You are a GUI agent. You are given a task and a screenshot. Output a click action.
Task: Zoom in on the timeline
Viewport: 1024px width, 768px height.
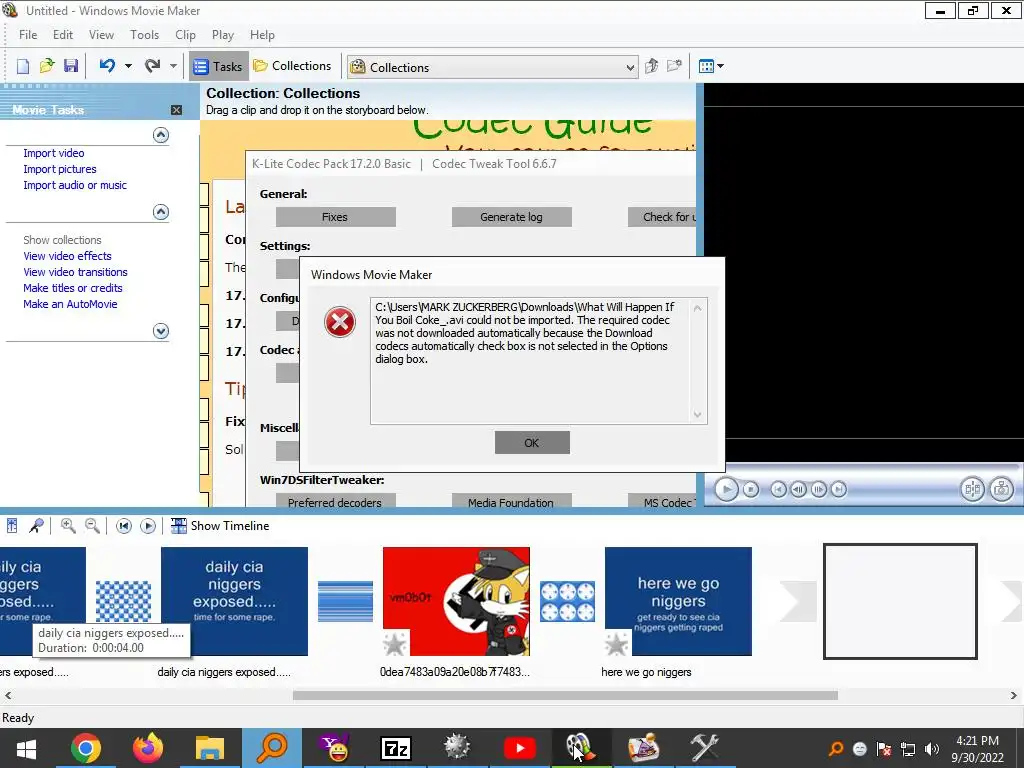68,526
